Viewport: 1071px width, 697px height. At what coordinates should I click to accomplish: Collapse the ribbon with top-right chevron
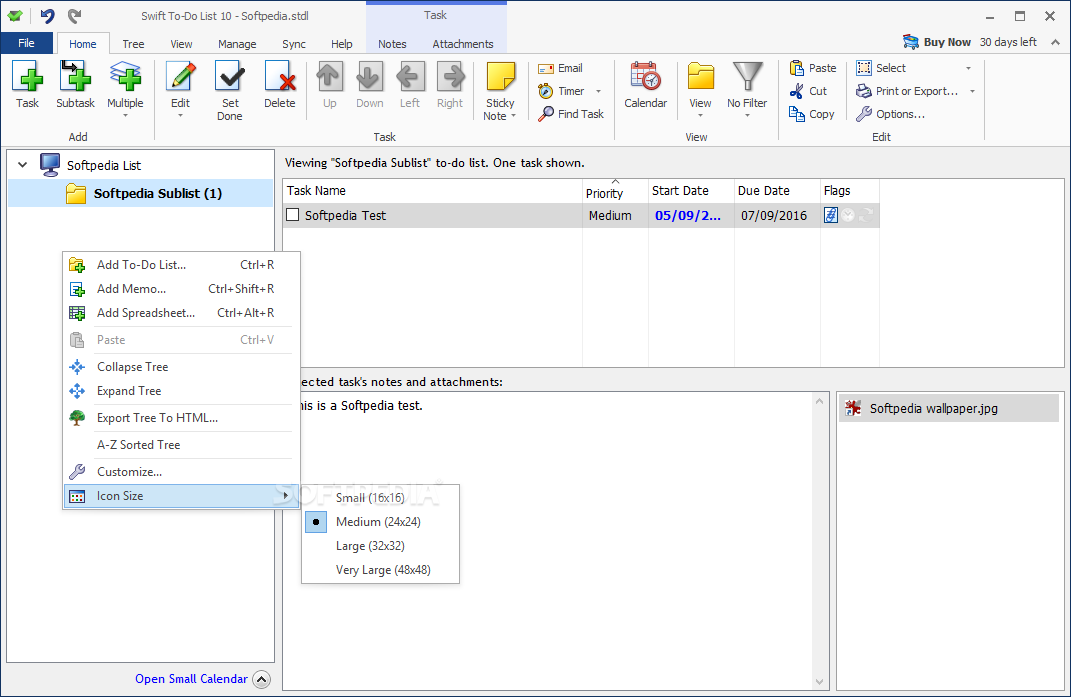click(1055, 42)
